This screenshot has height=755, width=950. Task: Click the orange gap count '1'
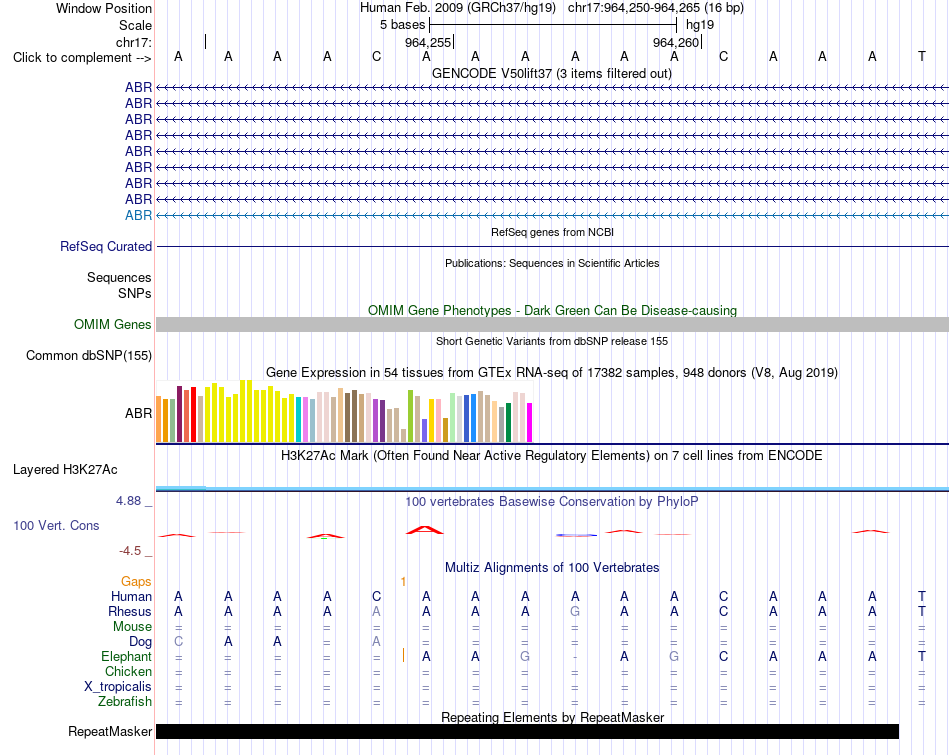(404, 582)
